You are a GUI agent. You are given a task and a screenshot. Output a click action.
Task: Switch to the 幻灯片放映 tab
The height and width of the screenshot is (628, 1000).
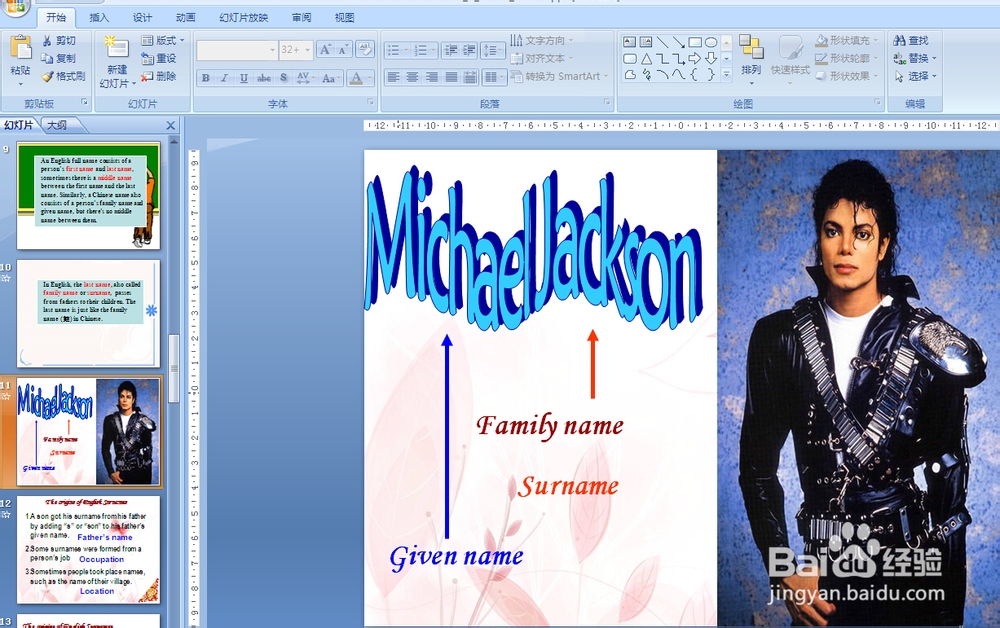click(244, 17)
